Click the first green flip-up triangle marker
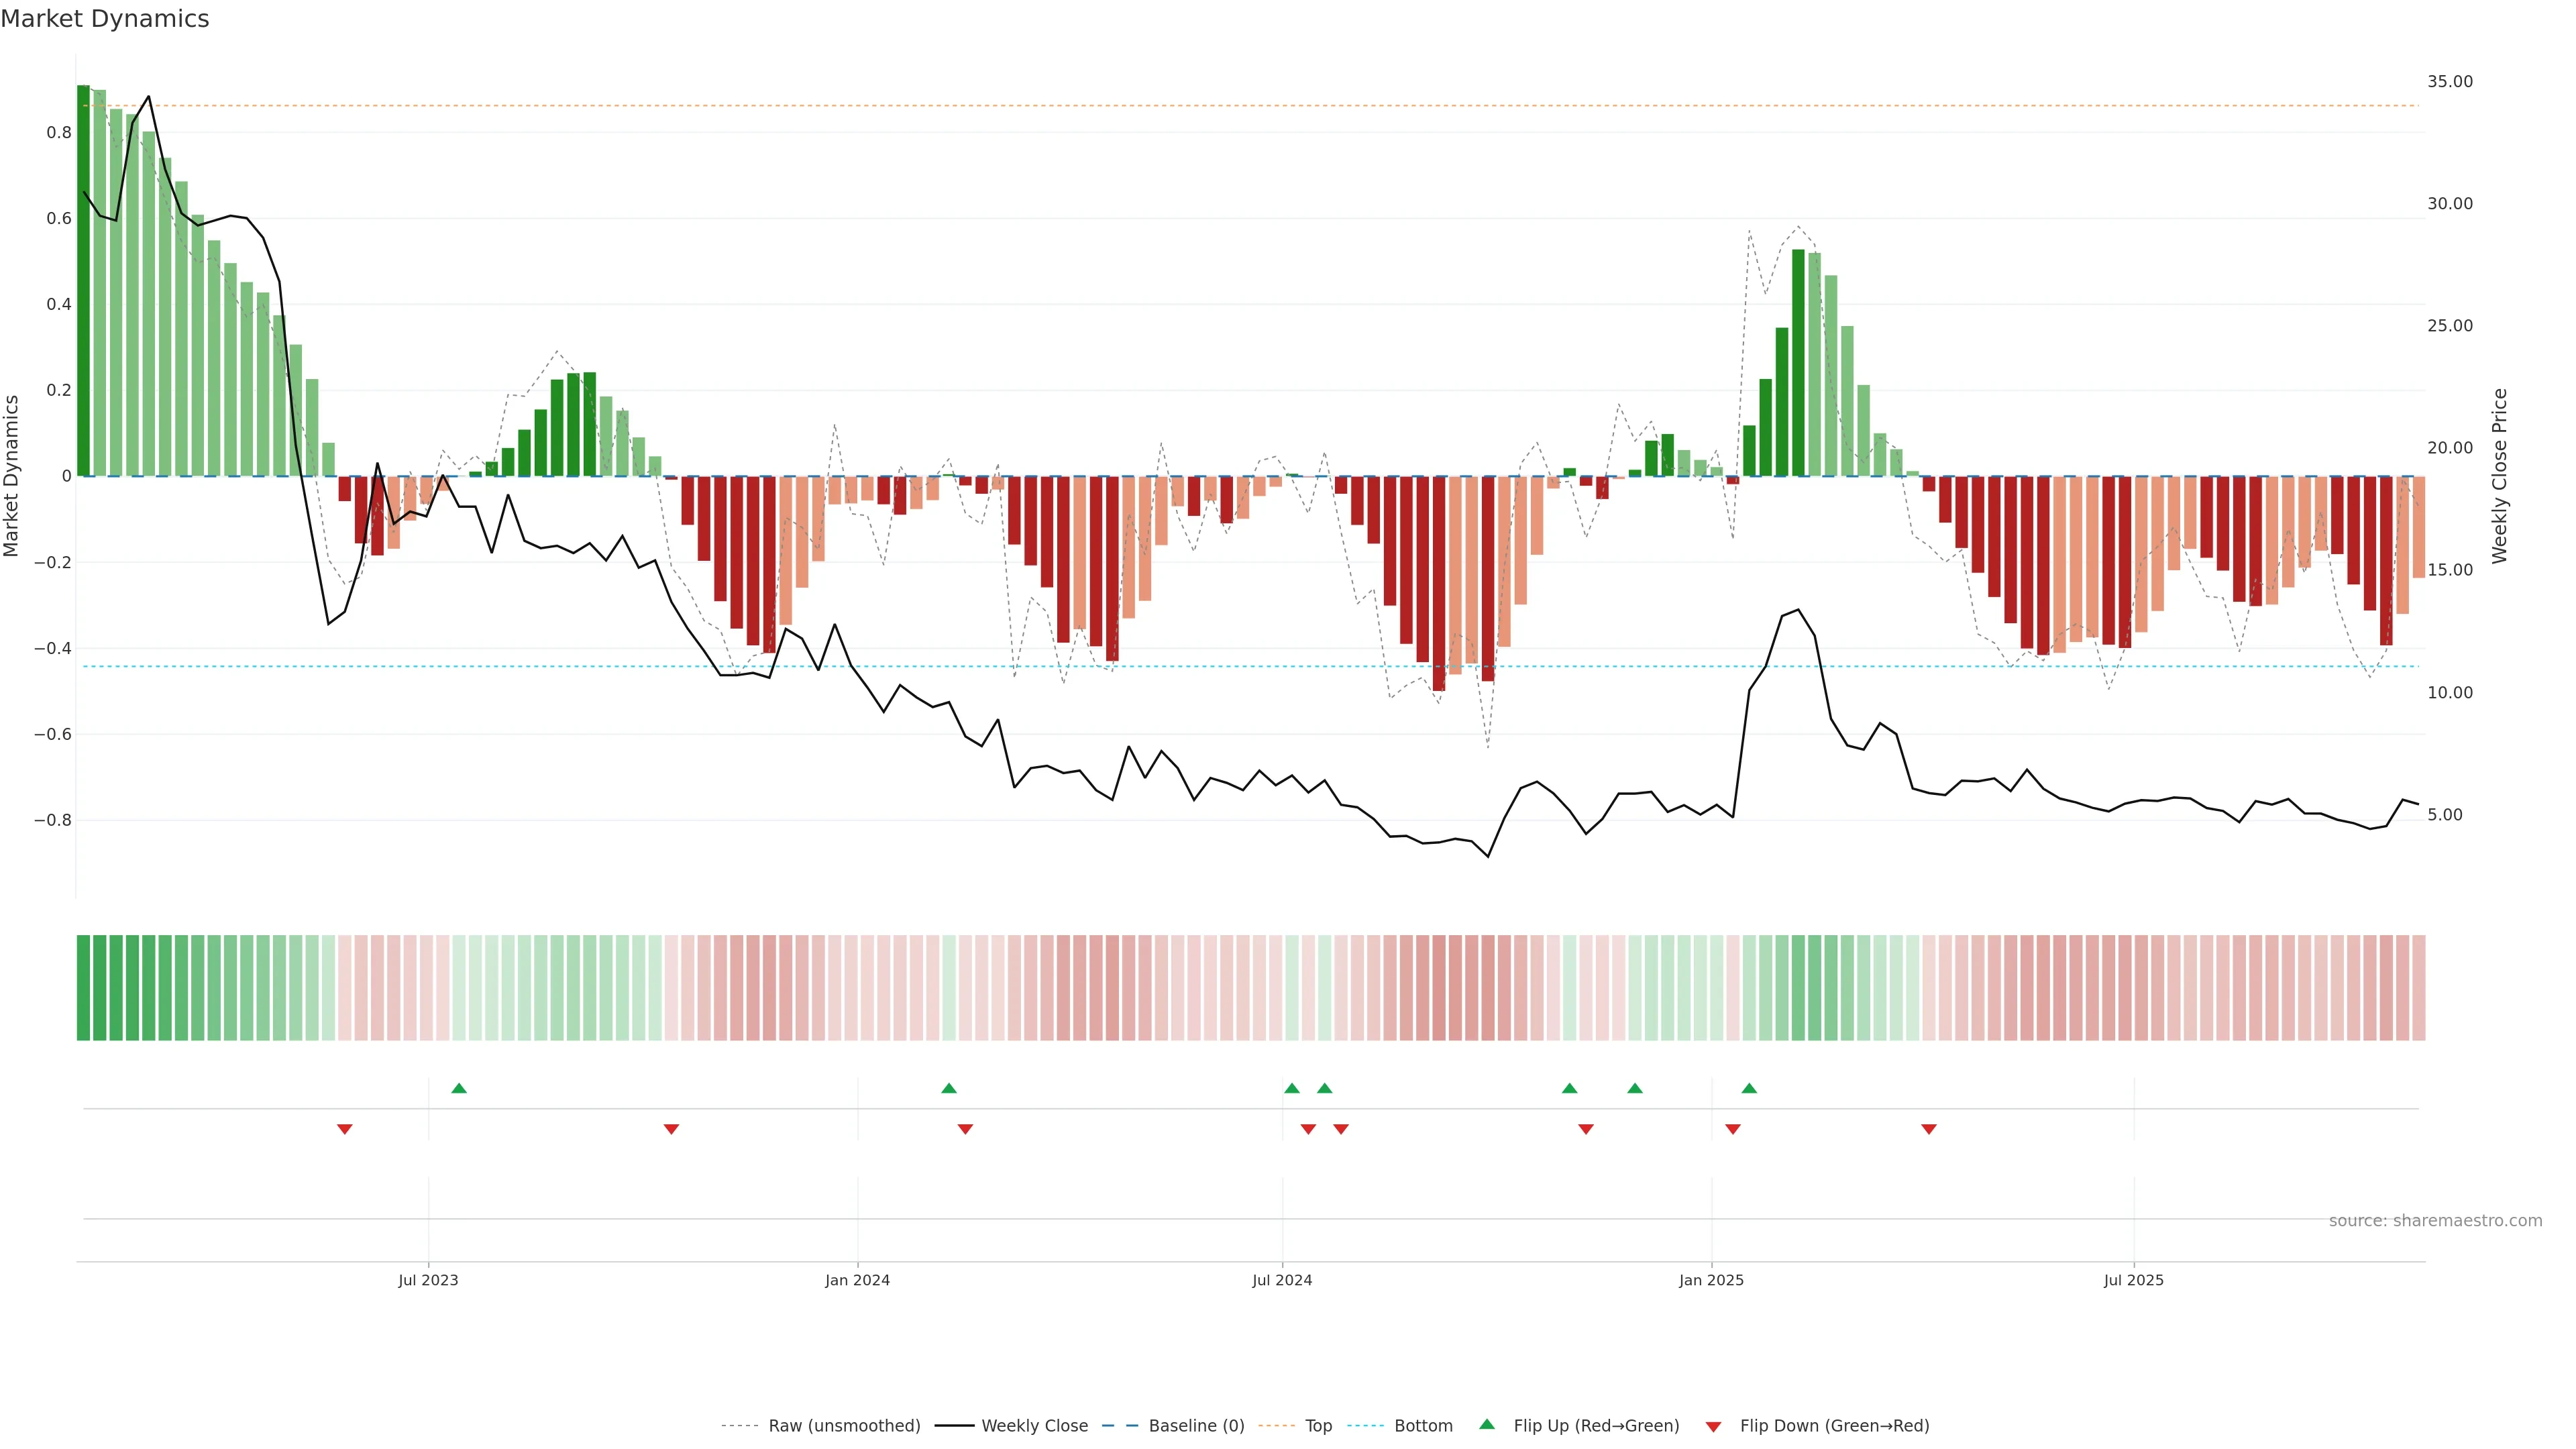Image resolution: width=2576 pixels, height=1449 pixels. (x=459, y=1088)
